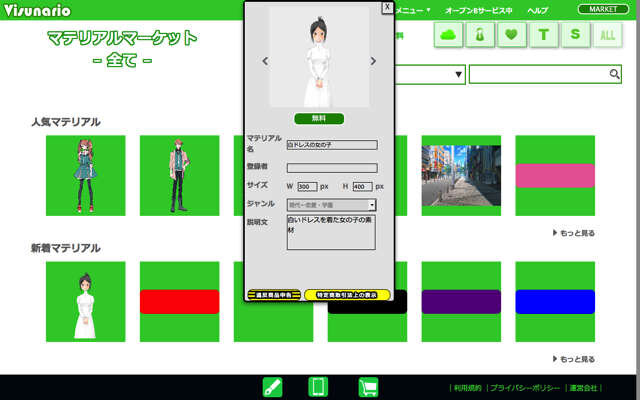Viewport: 640px width, 400px height.
Task: Show previous image with left chevron
Action: [x=265, y=61]
